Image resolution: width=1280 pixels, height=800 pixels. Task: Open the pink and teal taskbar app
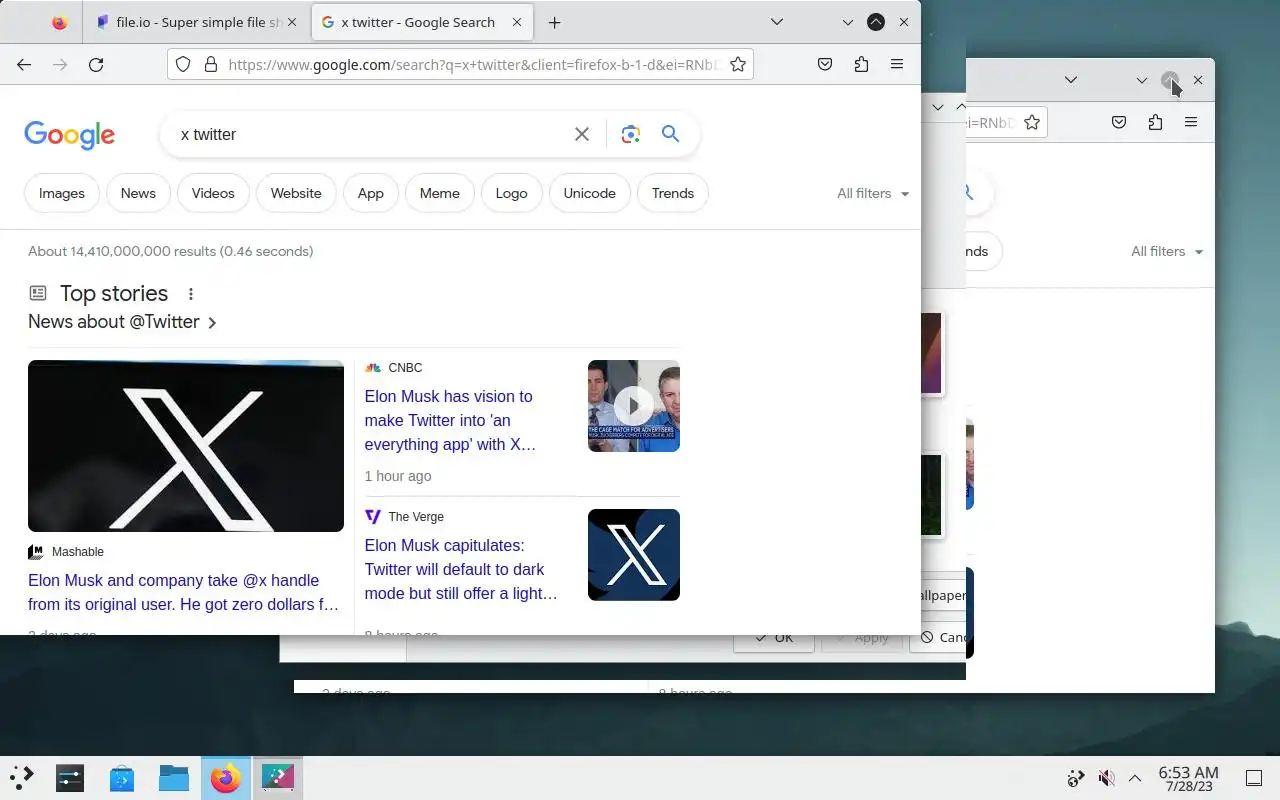(278, 777)
